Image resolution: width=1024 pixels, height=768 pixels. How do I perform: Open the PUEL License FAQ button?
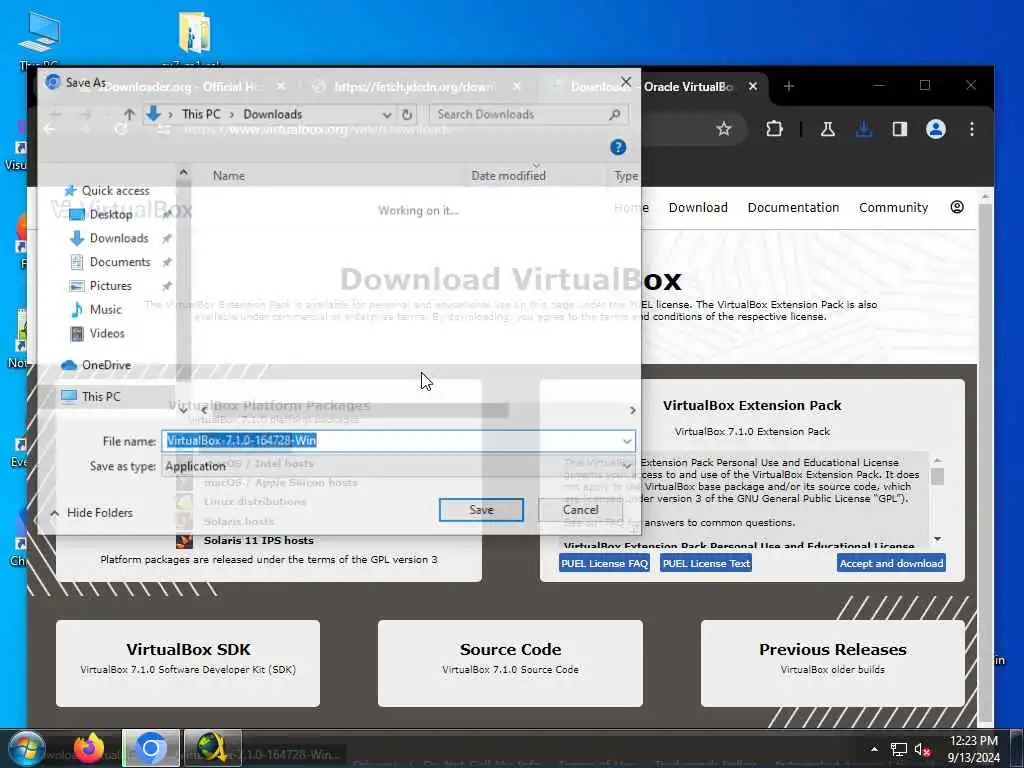coord(604,563)
